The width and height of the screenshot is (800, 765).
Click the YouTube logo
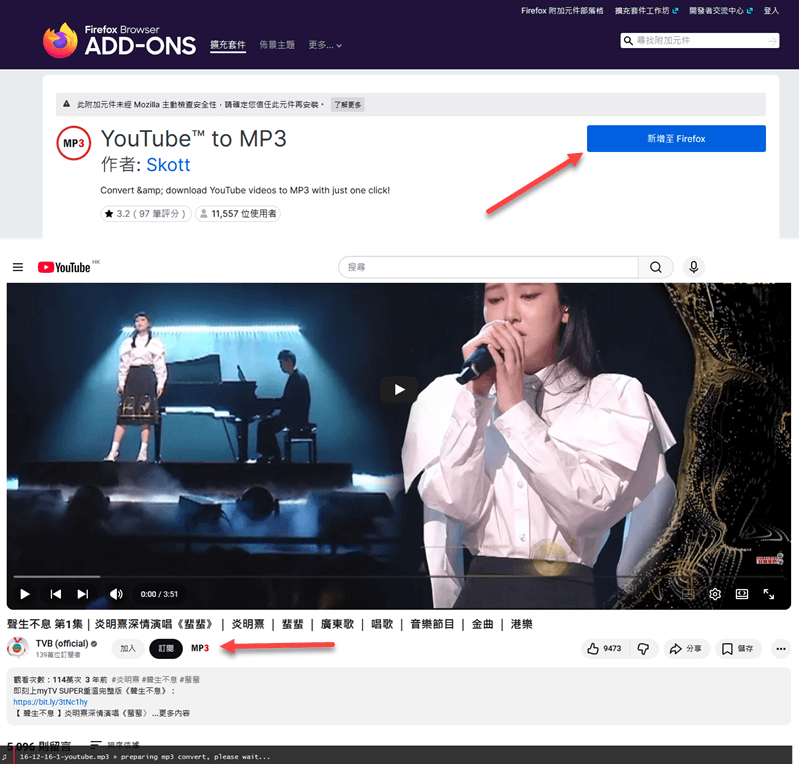[x=64, y=267]
